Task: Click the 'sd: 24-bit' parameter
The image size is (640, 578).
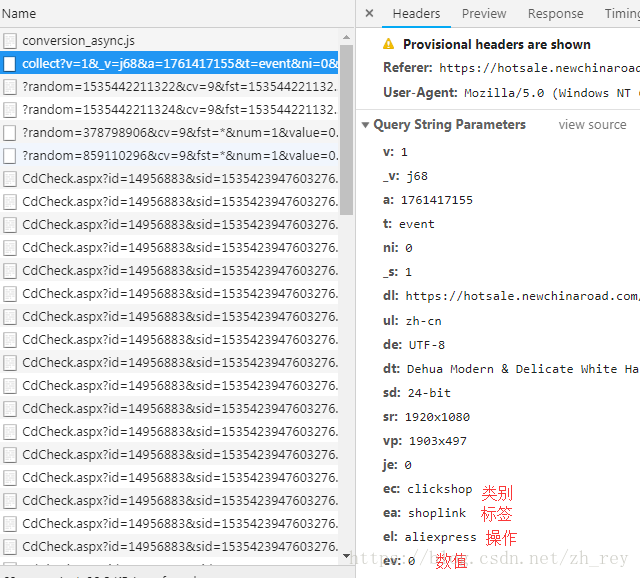Action: tap(417, 393)
